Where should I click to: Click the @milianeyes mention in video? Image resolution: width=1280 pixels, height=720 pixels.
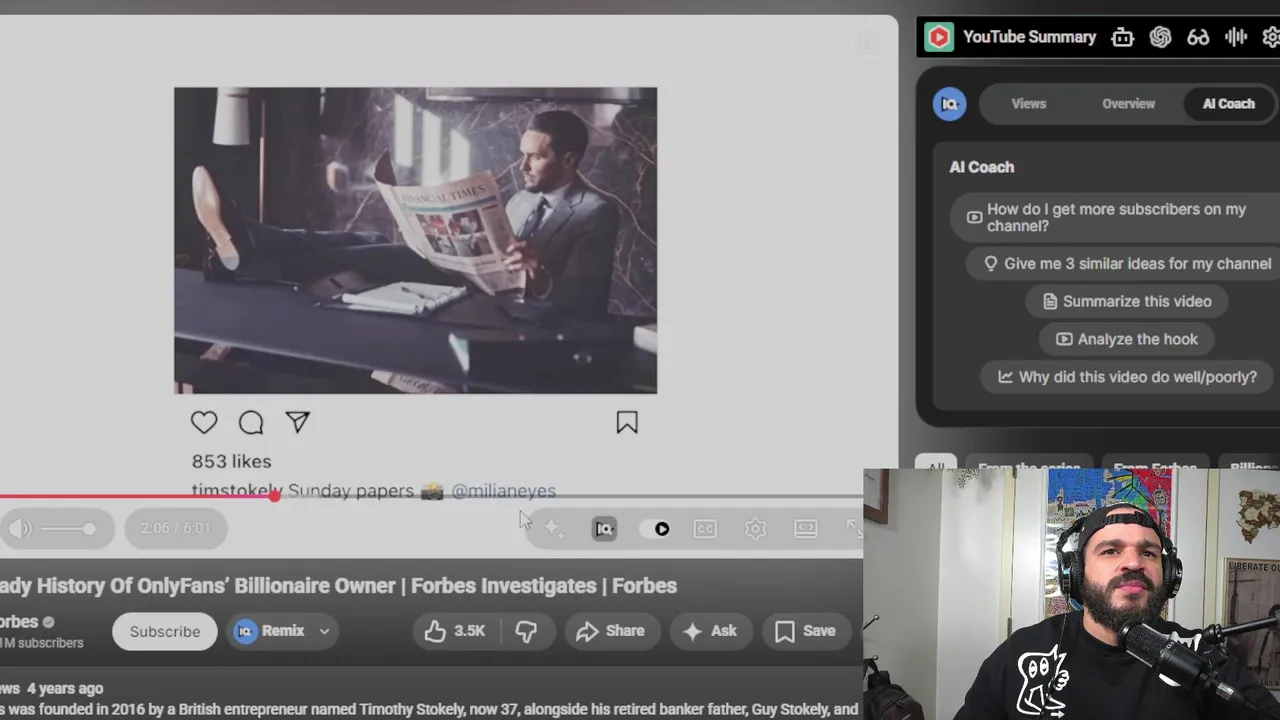503,491
